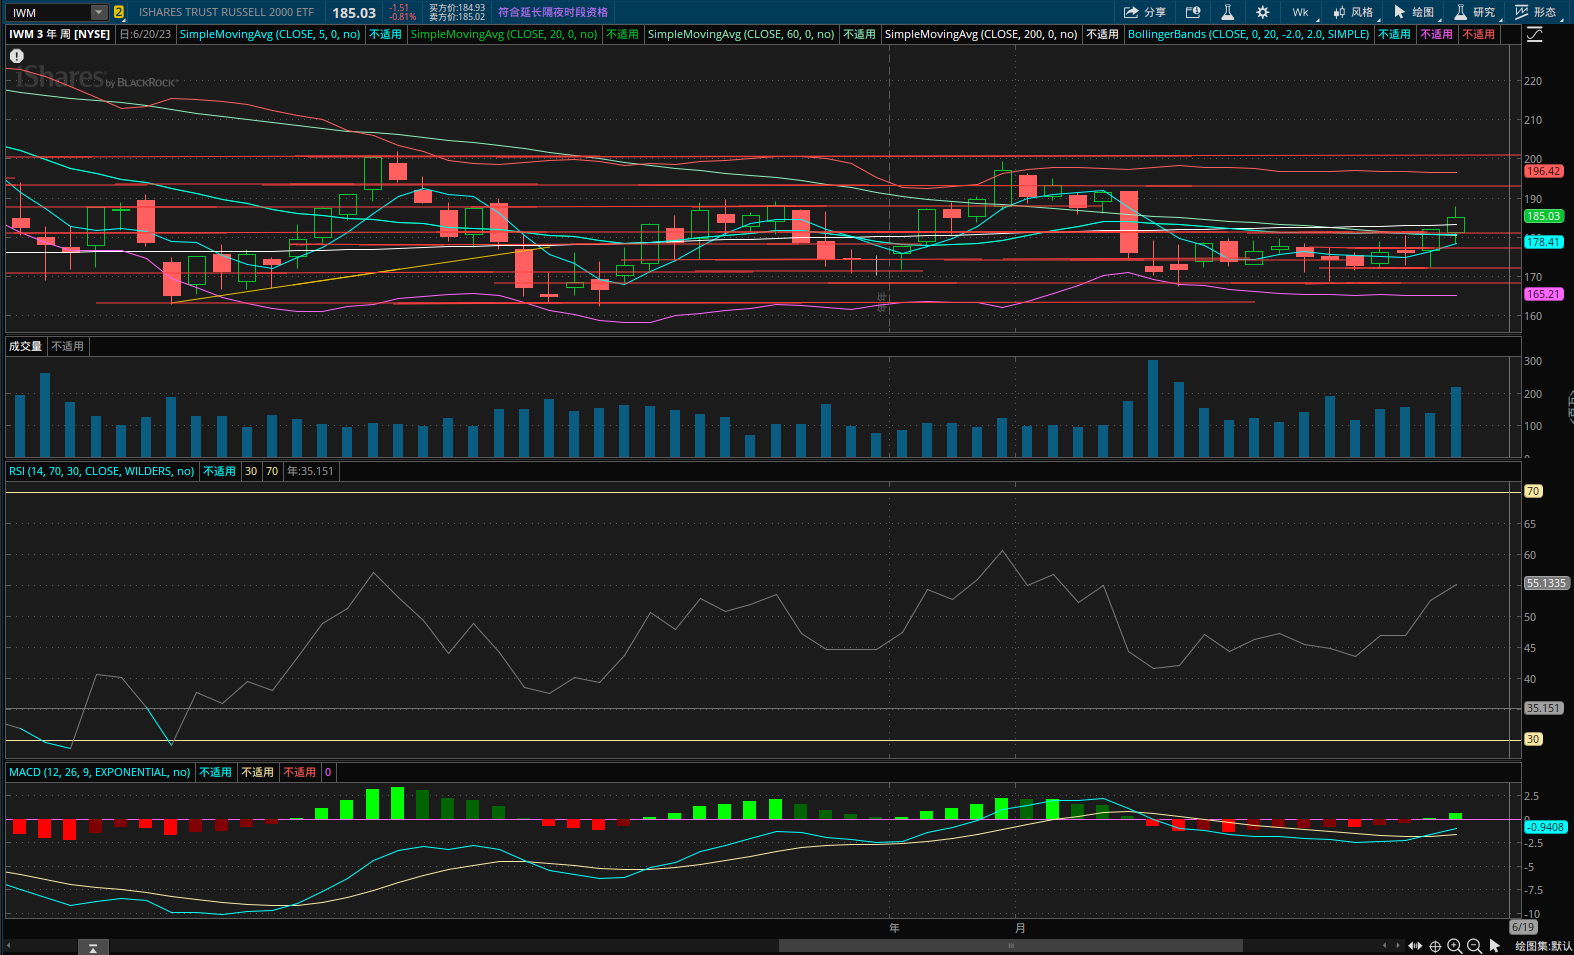
Task: Click the yellow link number 2 badge
Action: click(118, 12)
